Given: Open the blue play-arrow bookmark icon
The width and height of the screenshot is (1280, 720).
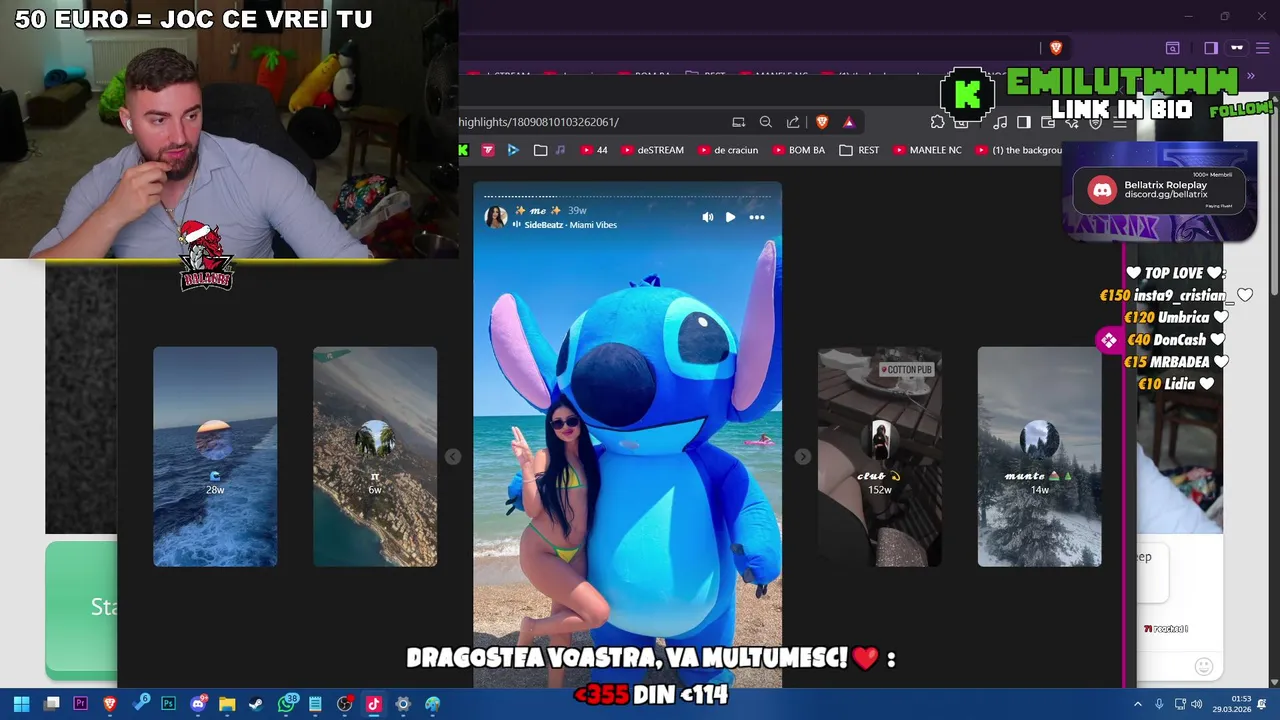Looking at the screenshot, I should click(x=513, y=150).
